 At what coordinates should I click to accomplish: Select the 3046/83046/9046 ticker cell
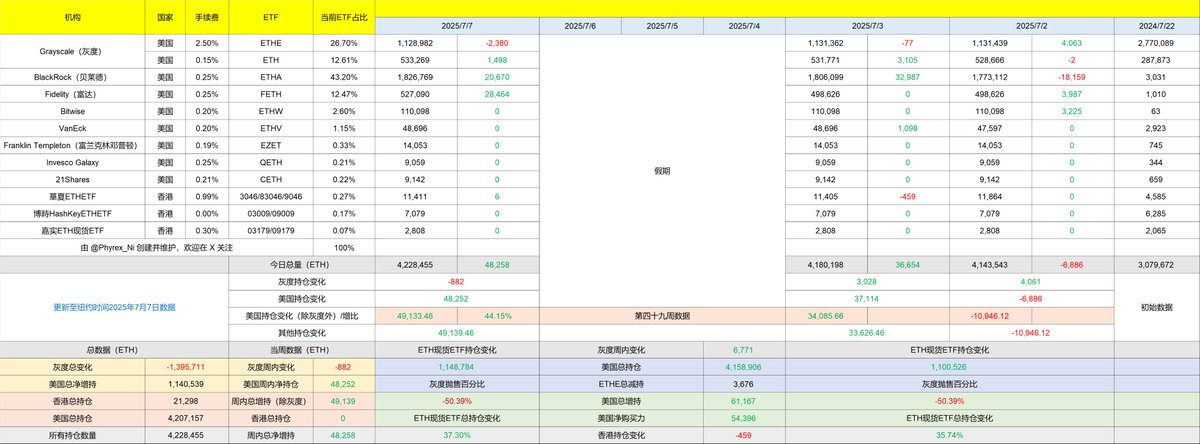(270, 196)
